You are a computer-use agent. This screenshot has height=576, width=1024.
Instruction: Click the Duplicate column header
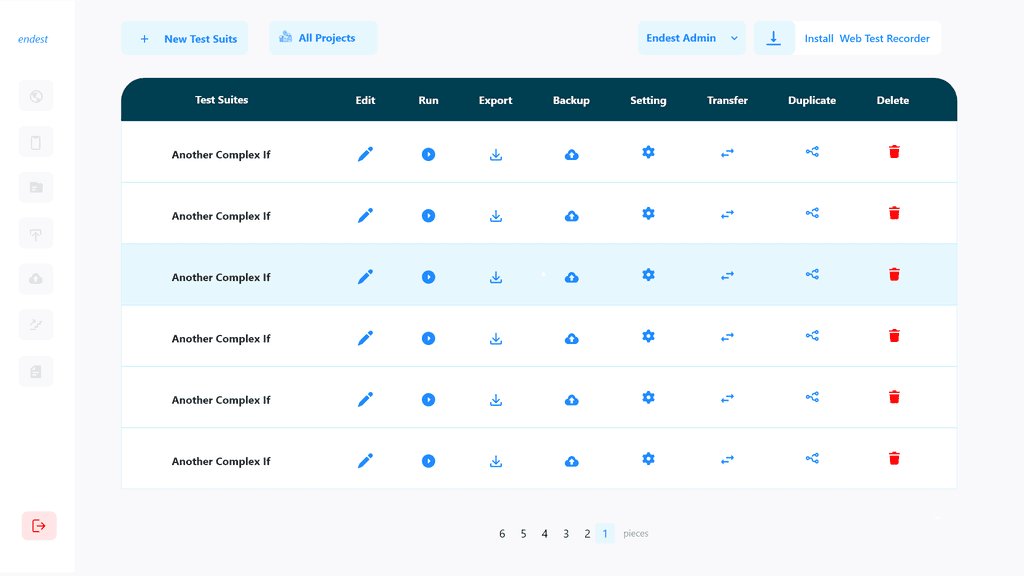point(812,101)
